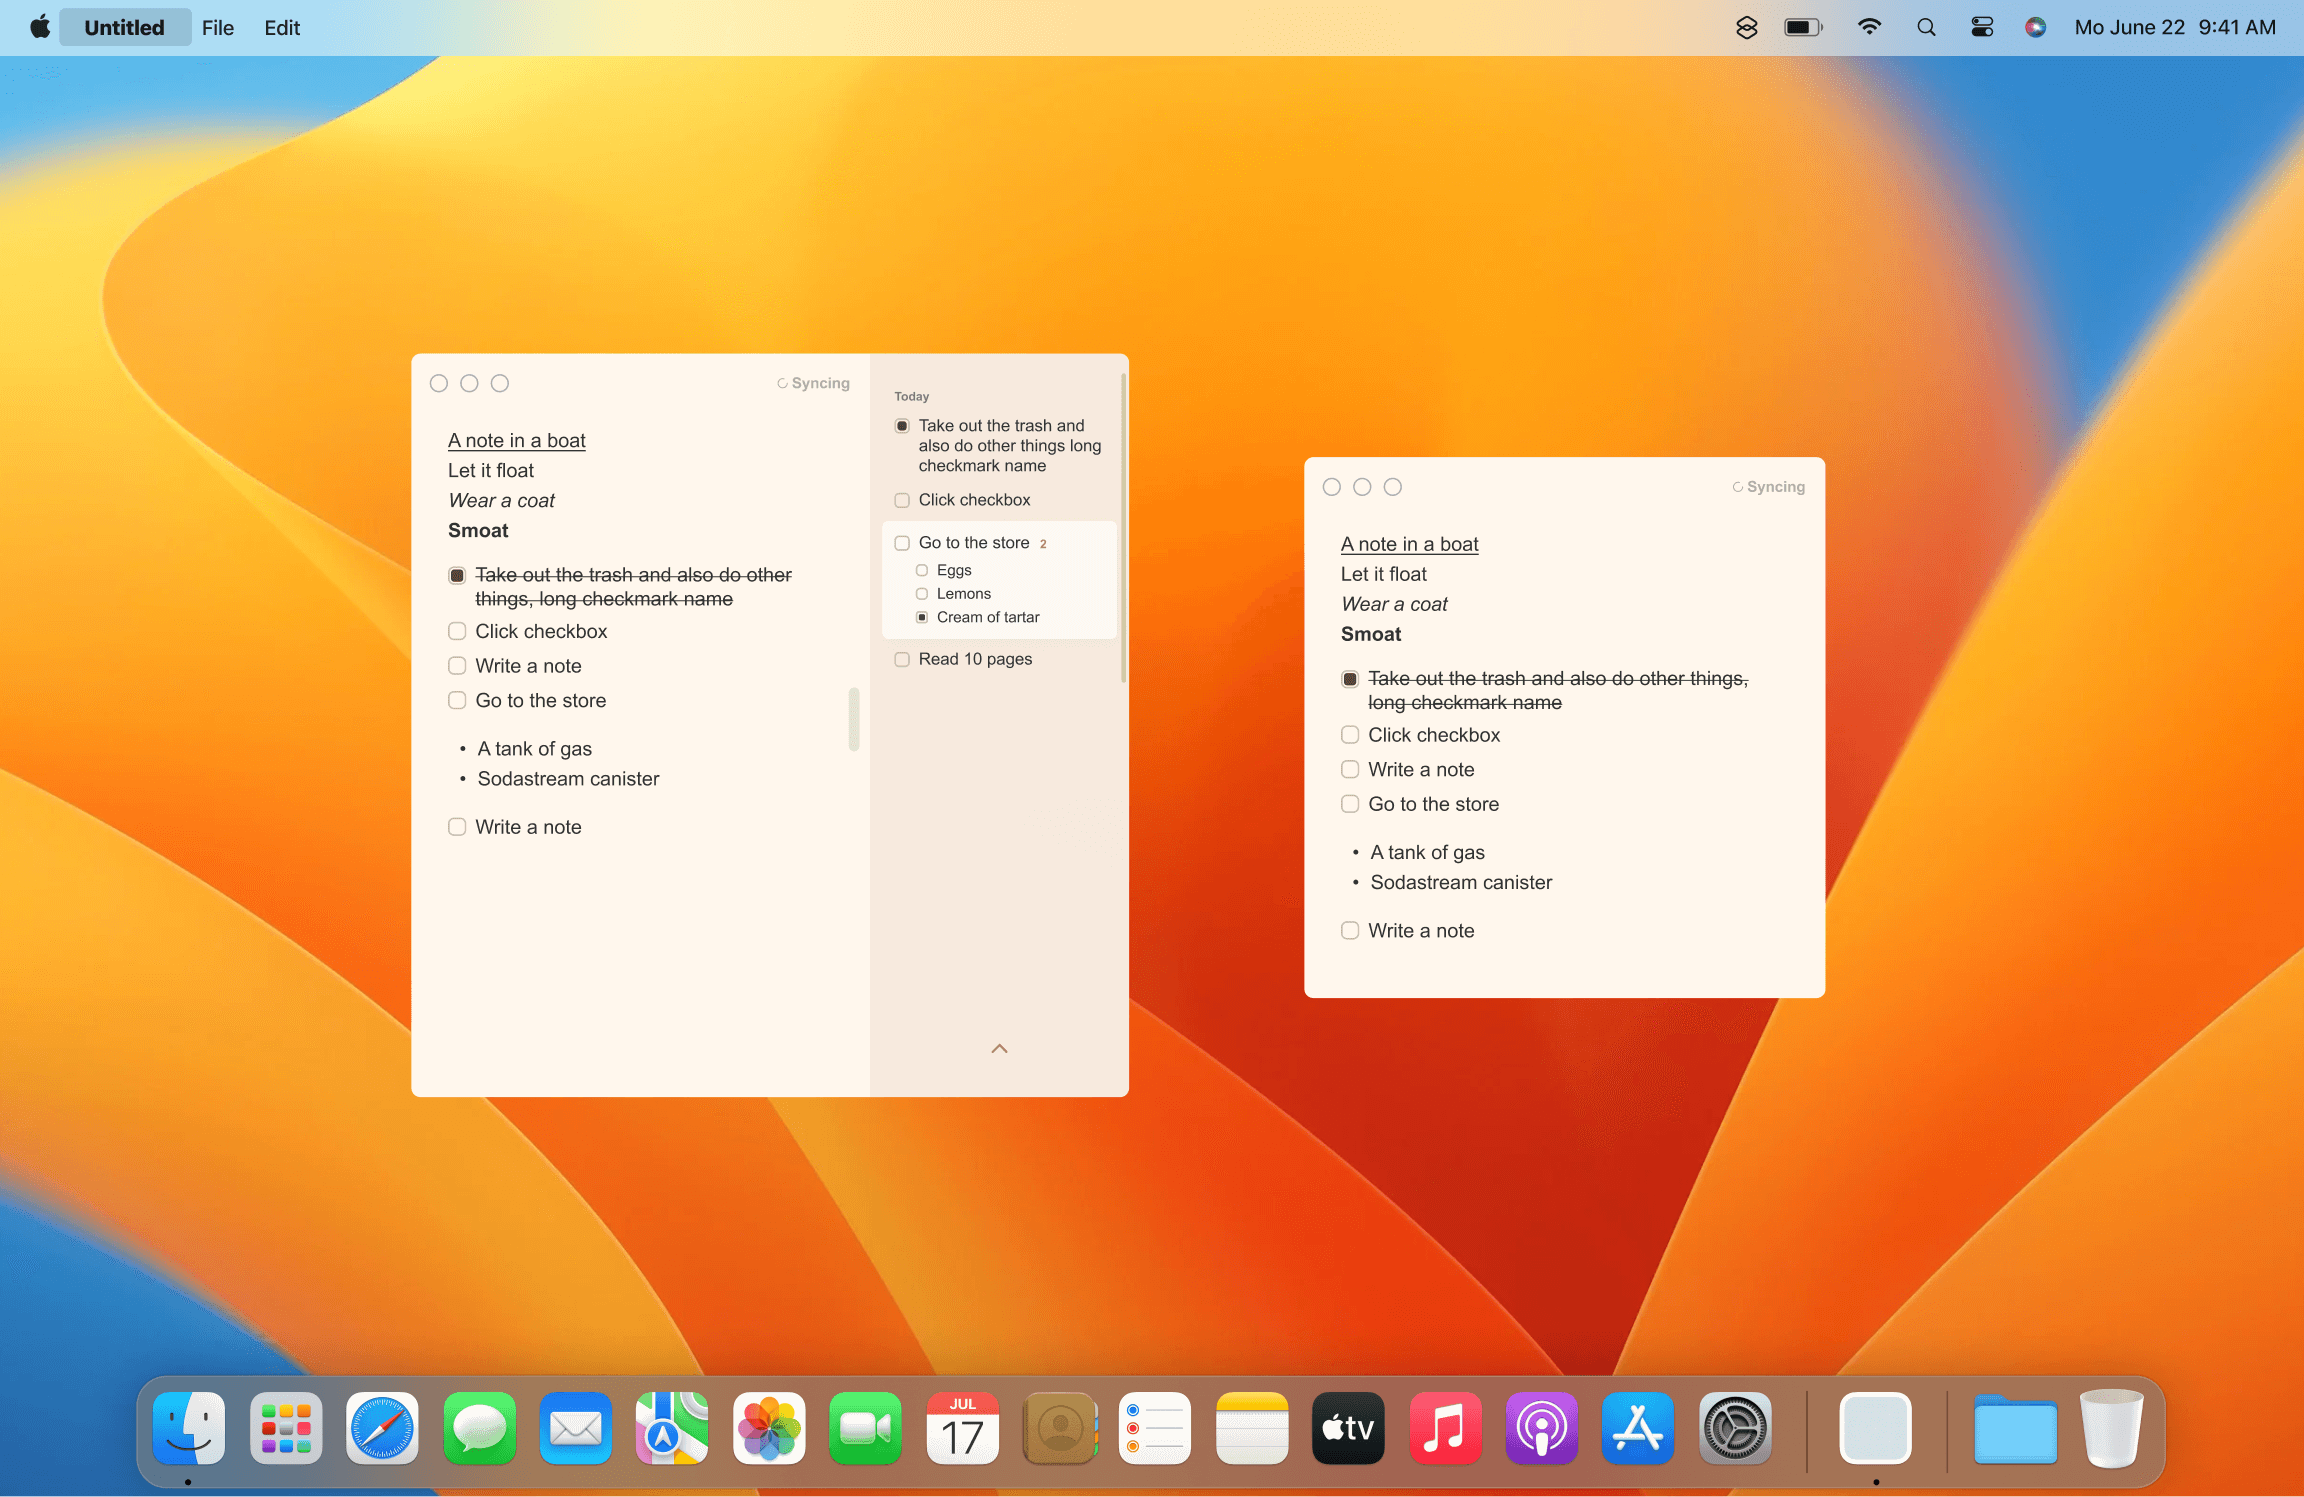The height and width of the screenshot is (1497, 2304).
Task: Check last 'Write a note' in left note
Action: click(x=457, y=827)
